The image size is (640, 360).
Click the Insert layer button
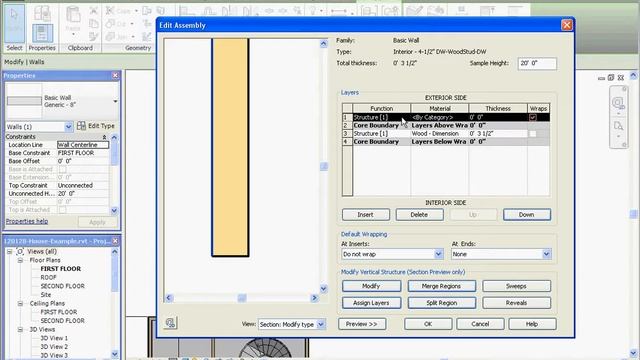[x=365, y=215]
